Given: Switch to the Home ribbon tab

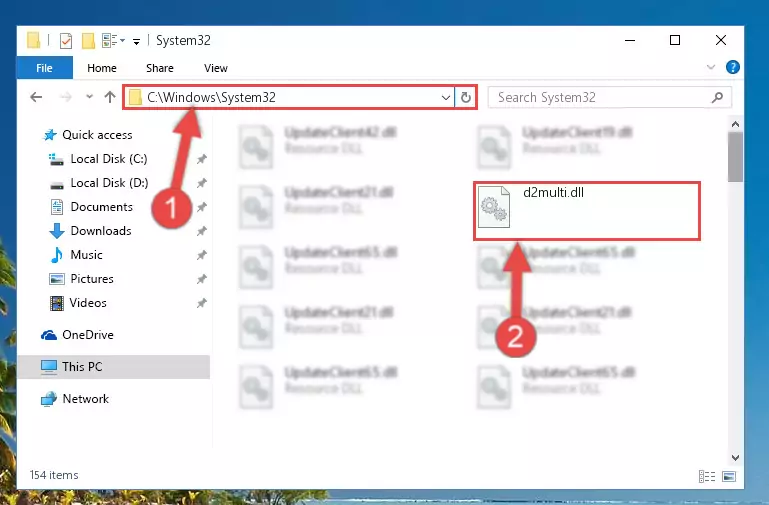Looking at the screenshot, I should point(102,68).
